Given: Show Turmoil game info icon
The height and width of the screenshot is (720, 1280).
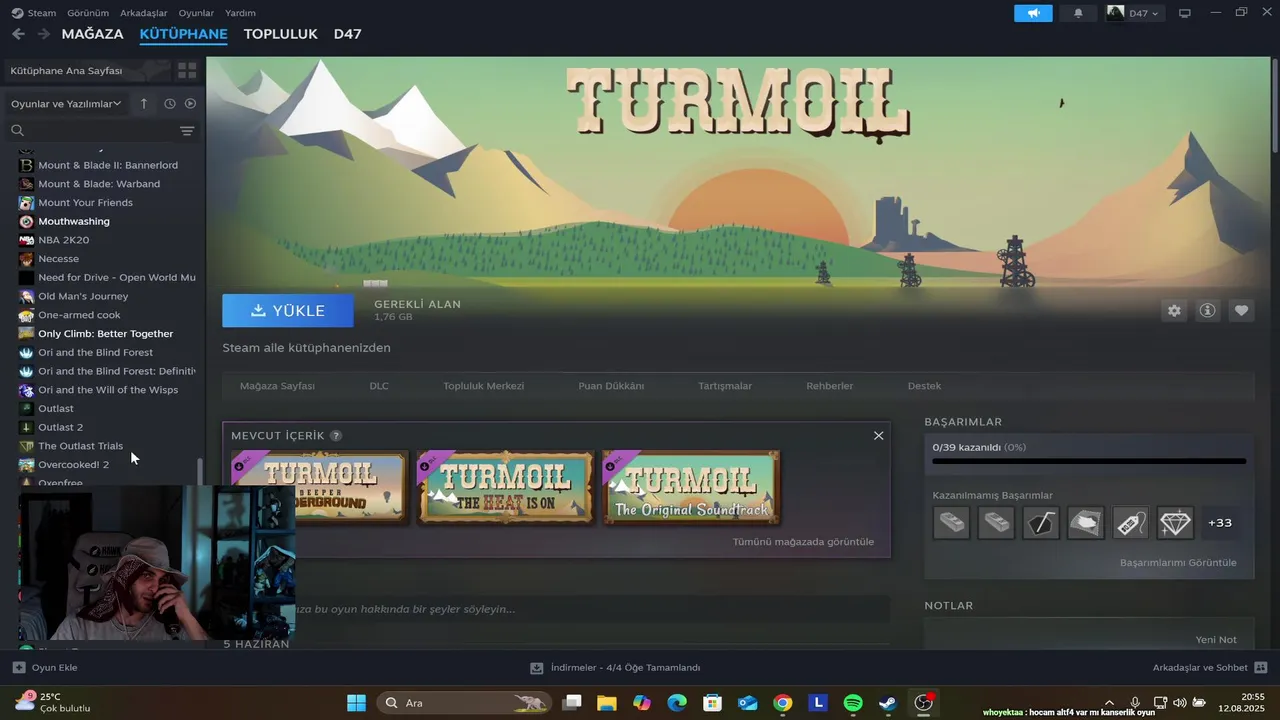Looking at the screenshot, I should 1207,311.
